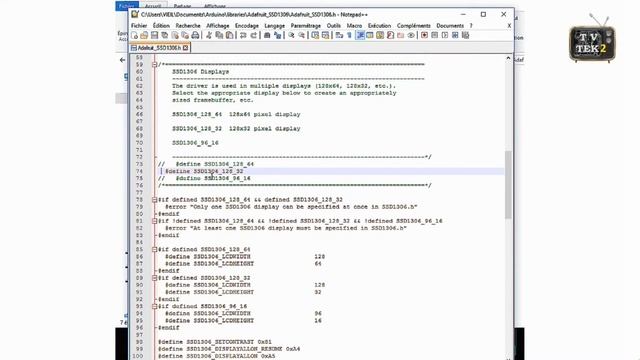640x360 pixels.
Task: Open the Compléments menu
Action: pyautogui.click(x=413, y=25)
